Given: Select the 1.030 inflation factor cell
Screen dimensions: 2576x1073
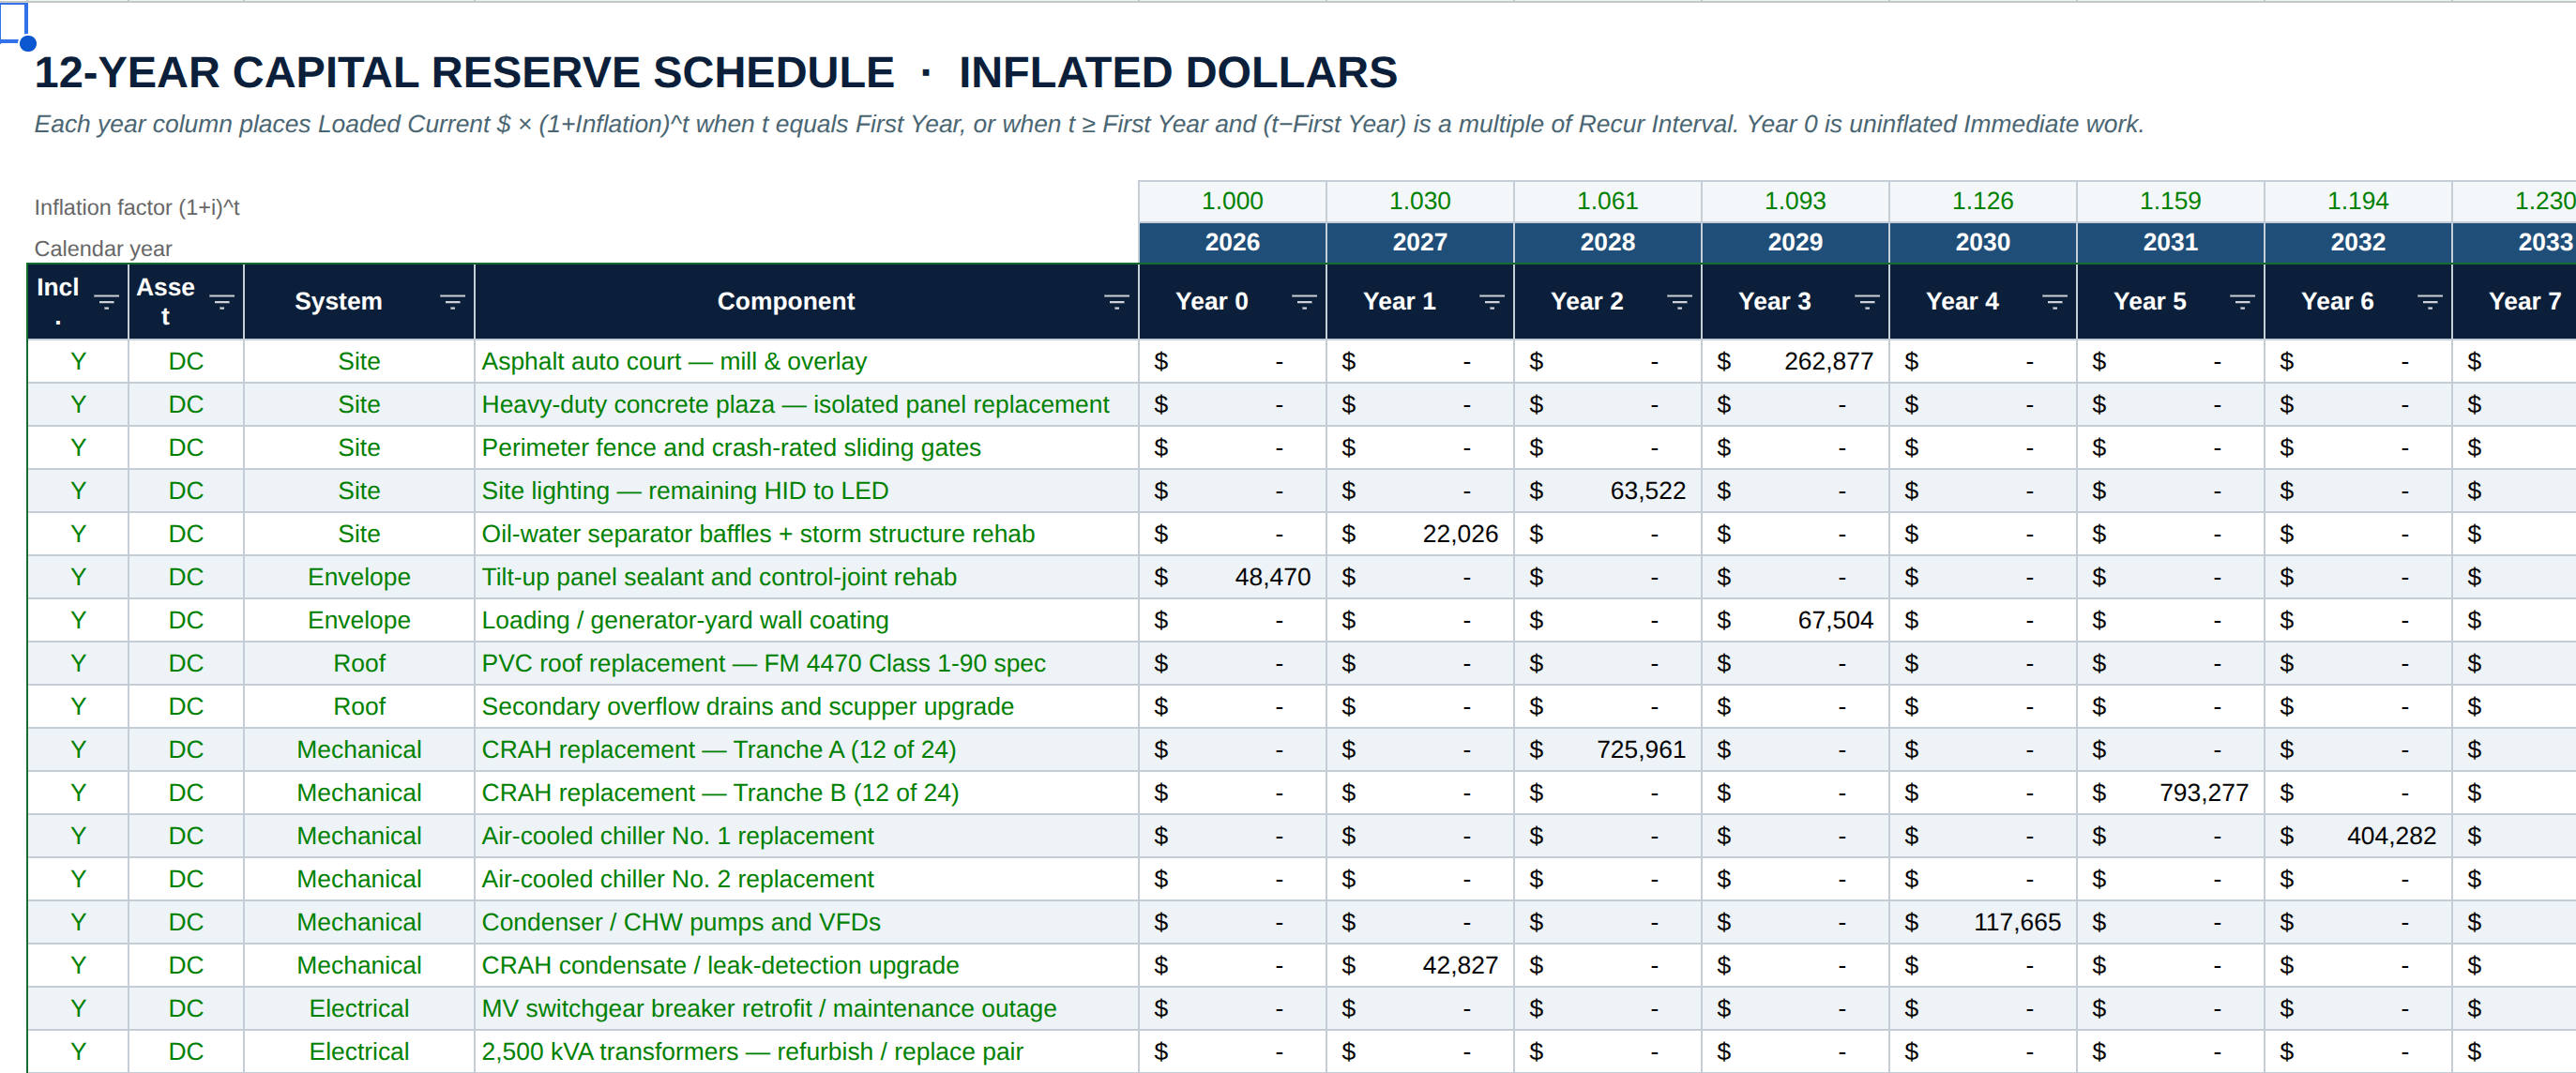Looking at the screenshot, I should pos(1420,201).
